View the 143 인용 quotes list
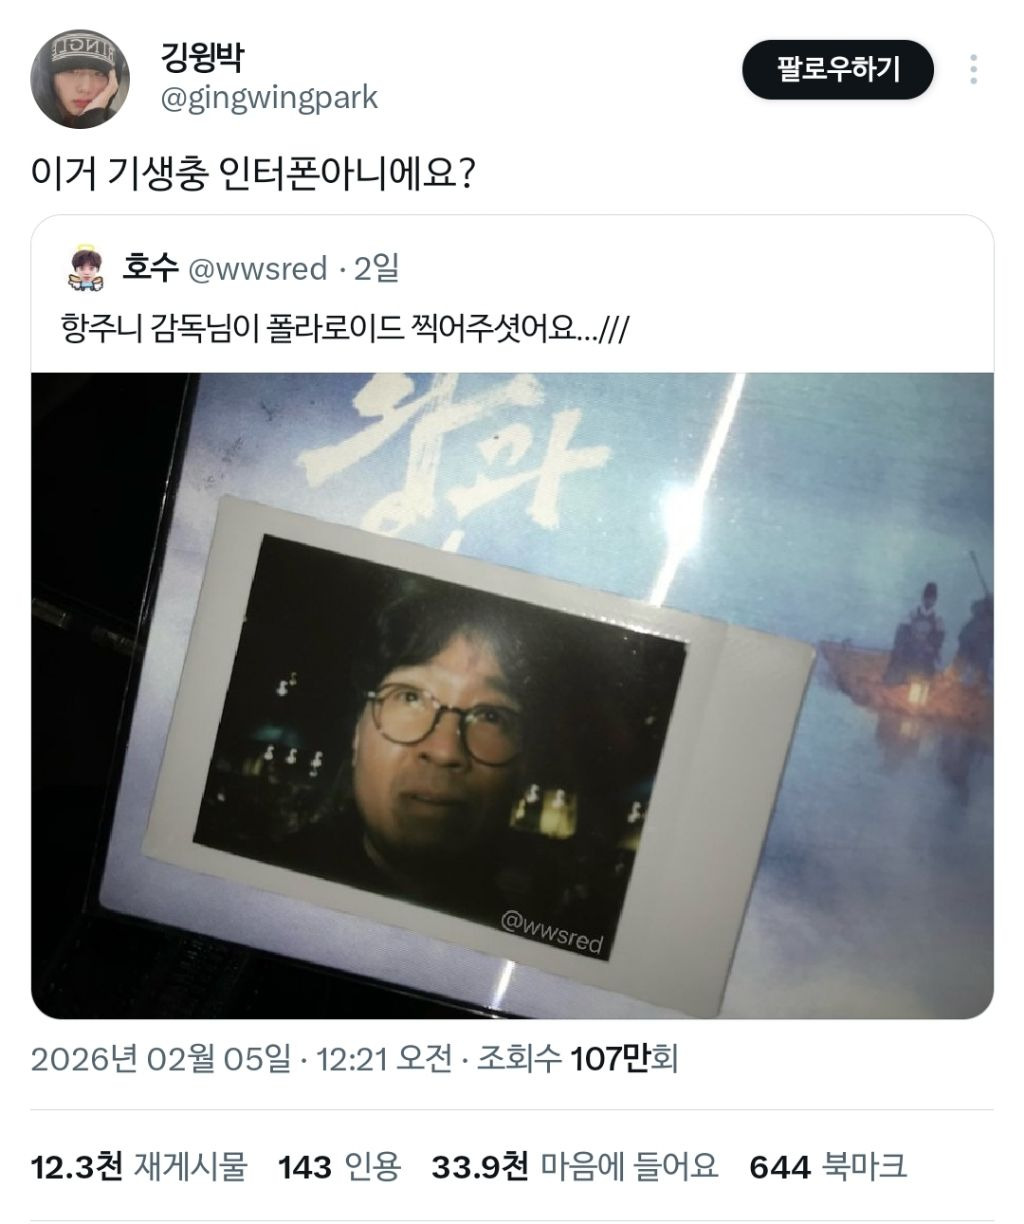Viewport: 1024px width, 1224px height. tap(339, 1165)
